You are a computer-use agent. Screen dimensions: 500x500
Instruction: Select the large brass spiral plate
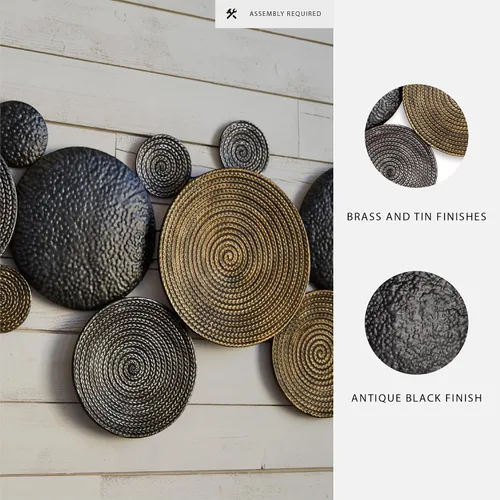(235, 258)
